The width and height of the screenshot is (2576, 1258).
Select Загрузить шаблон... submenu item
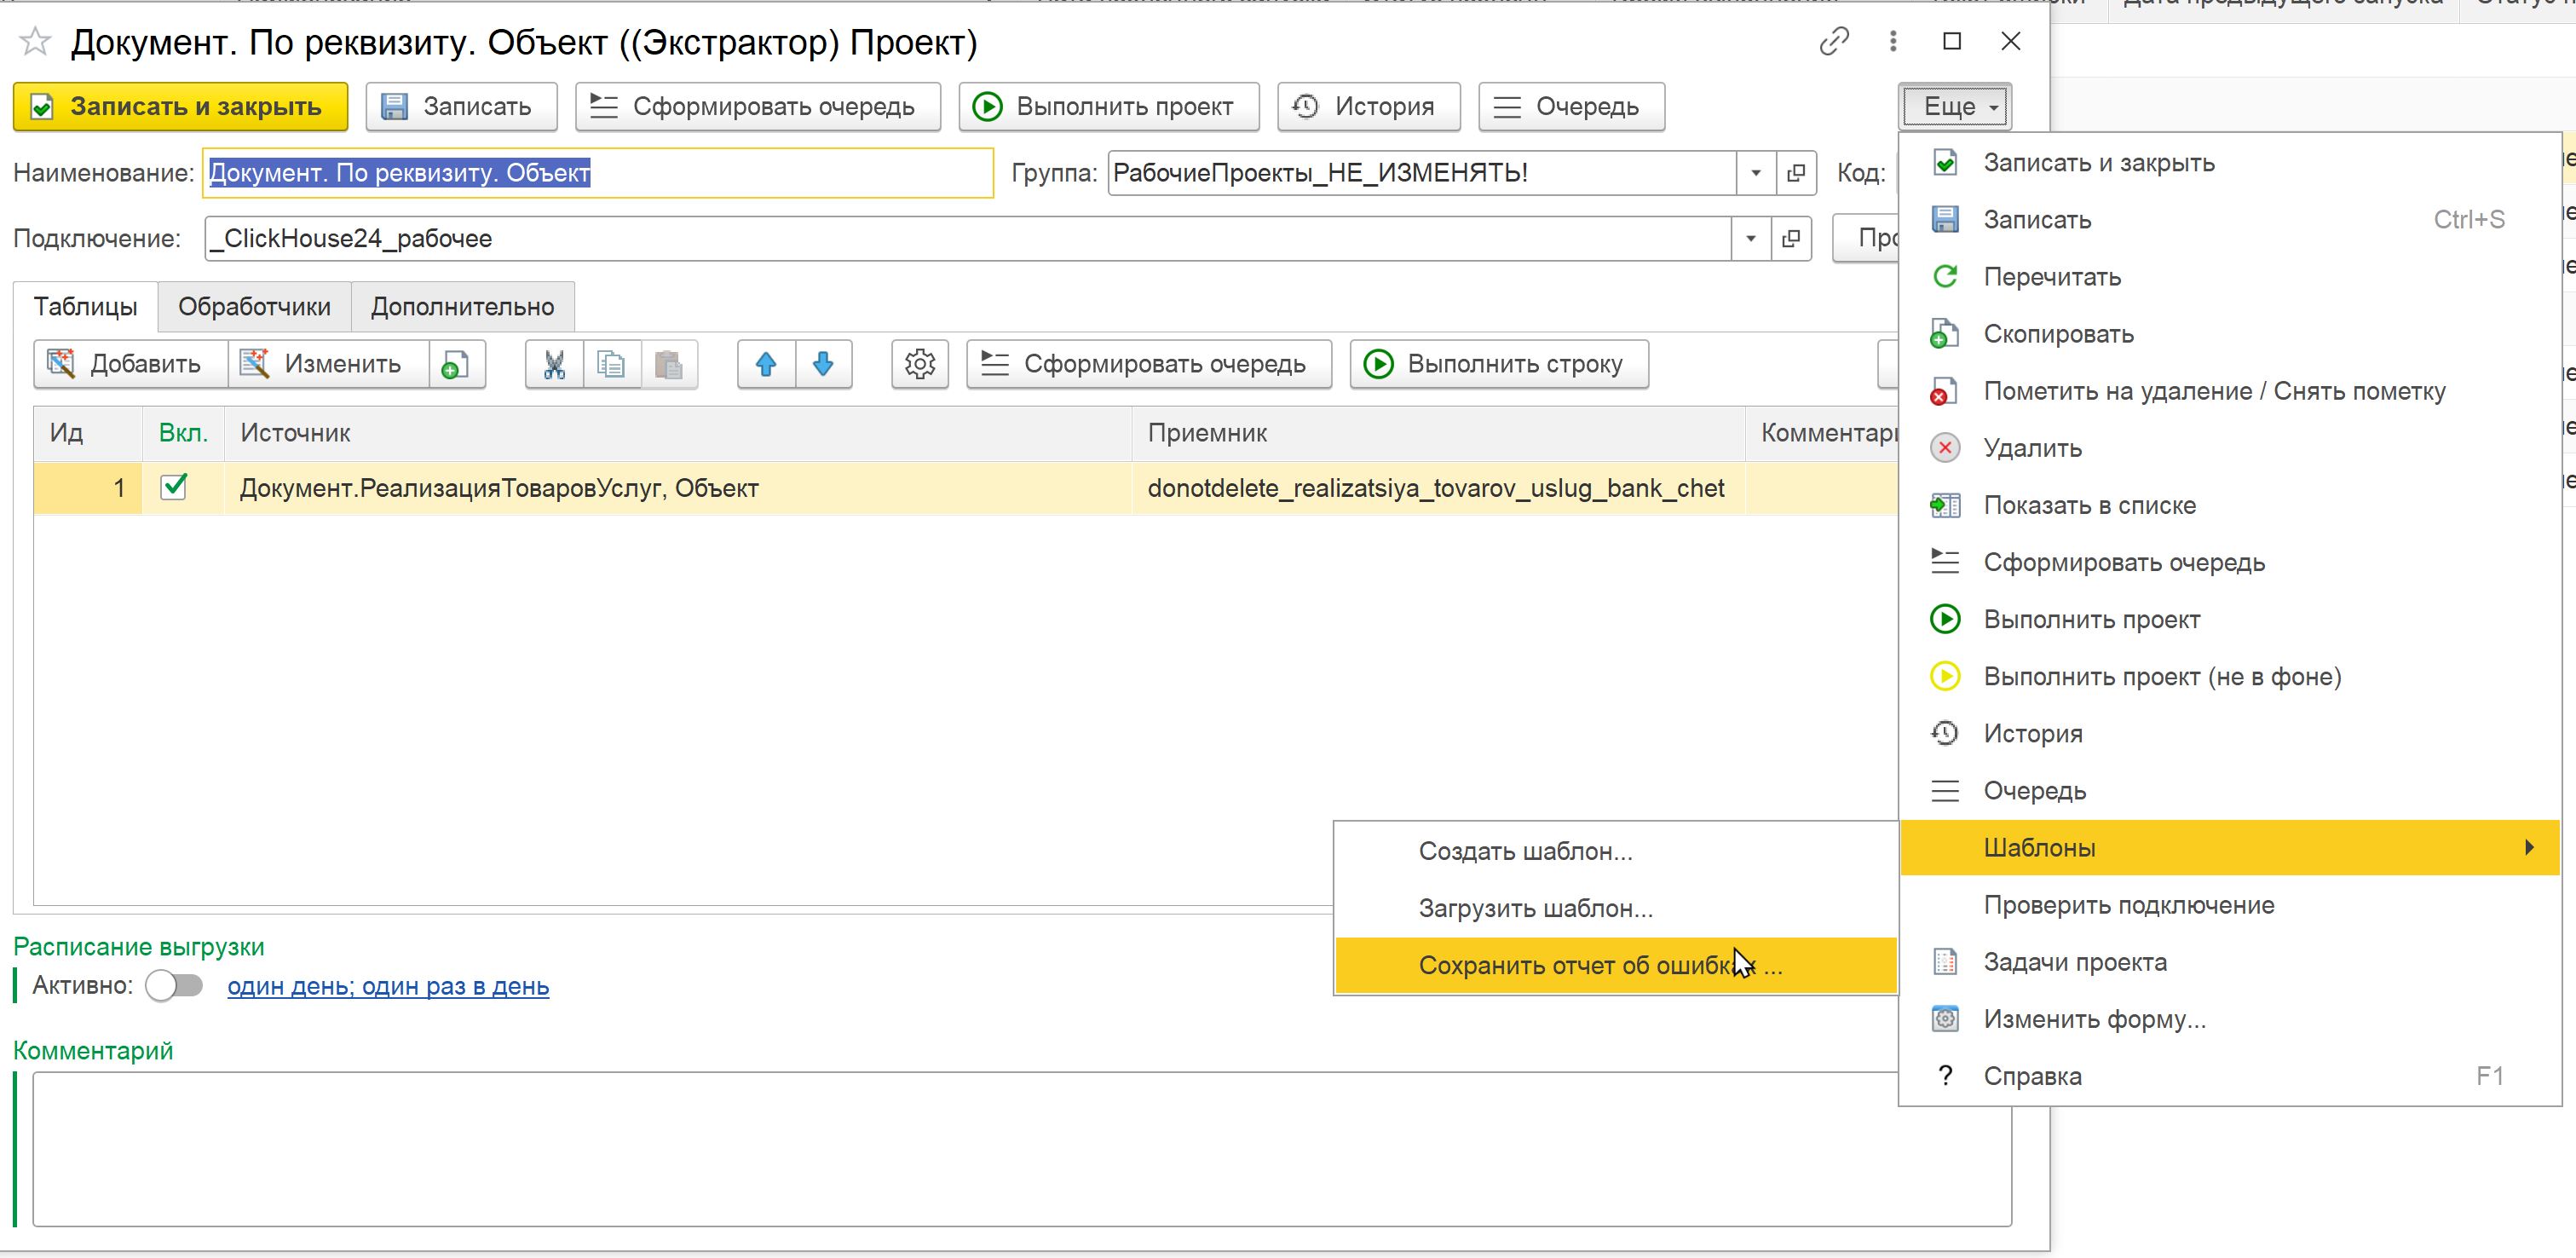tap(1616, 908)
